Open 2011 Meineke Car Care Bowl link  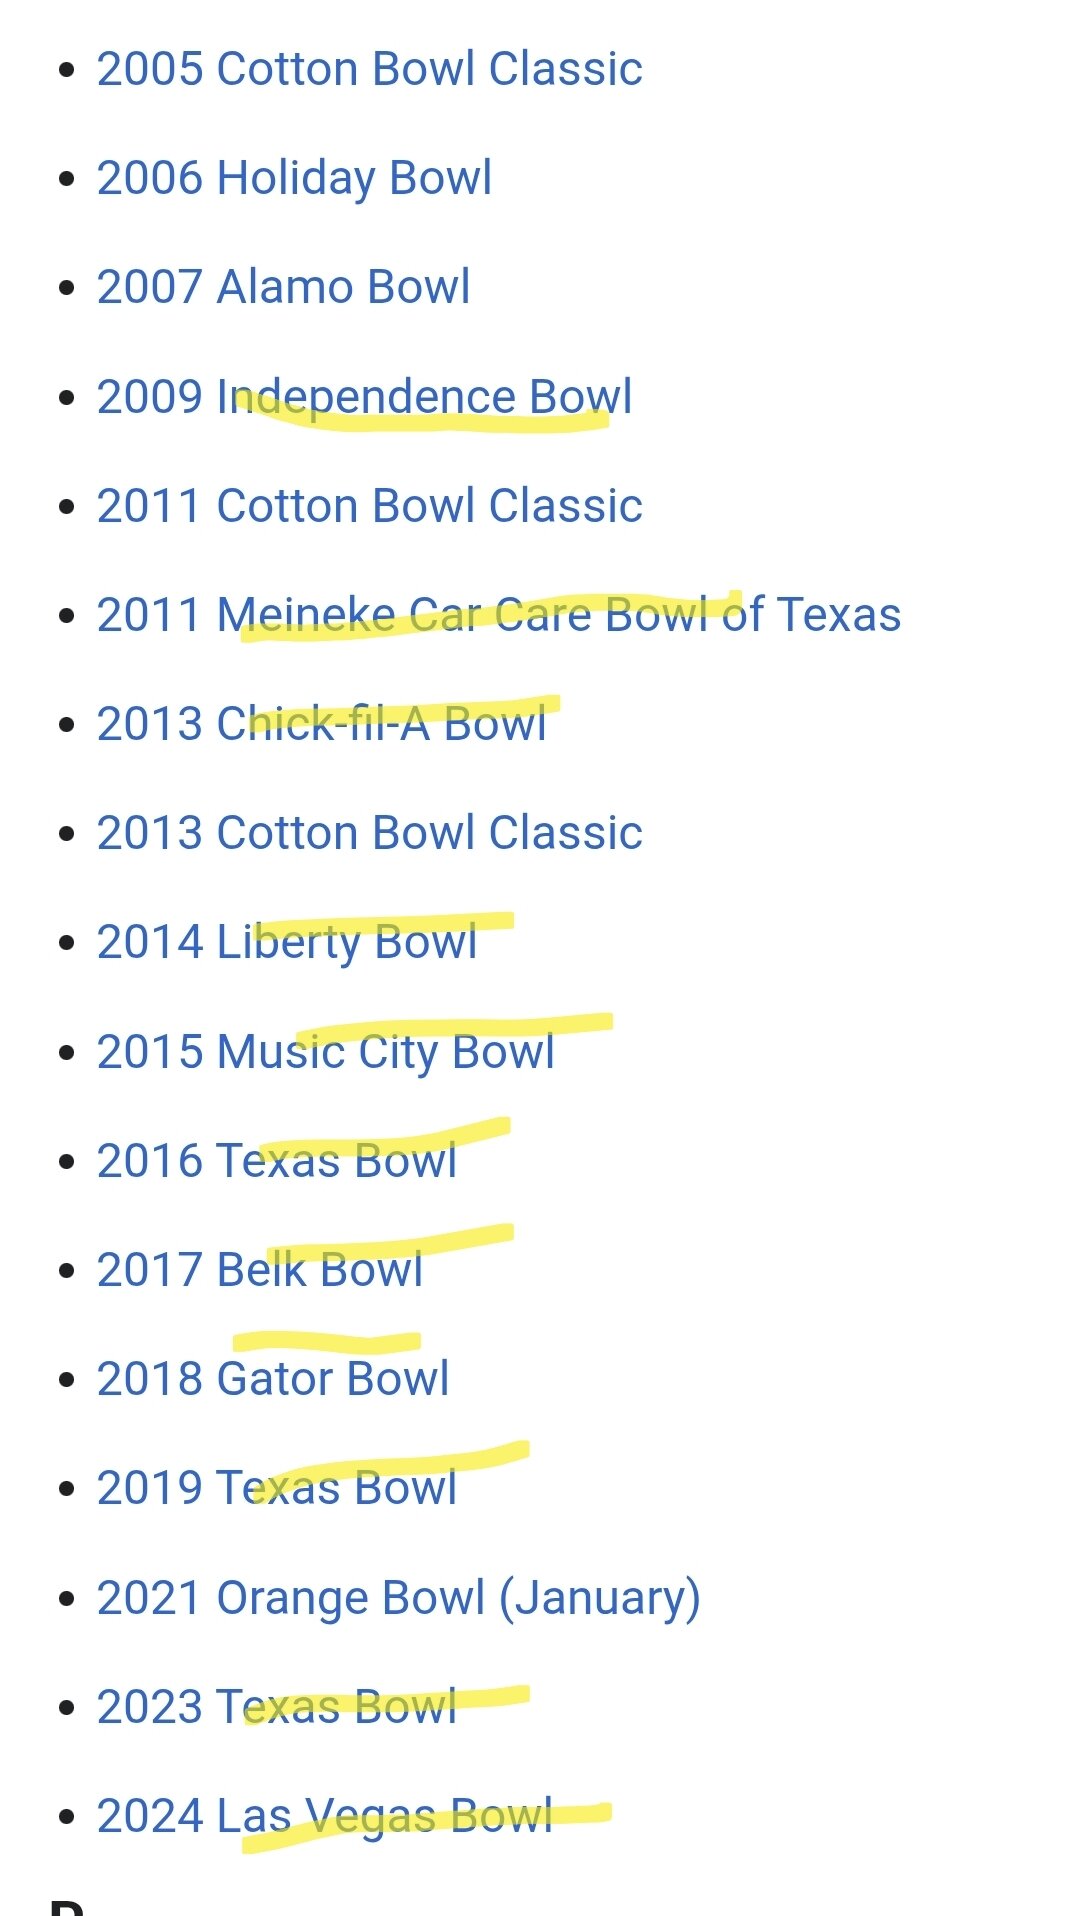tap(498, 615)
